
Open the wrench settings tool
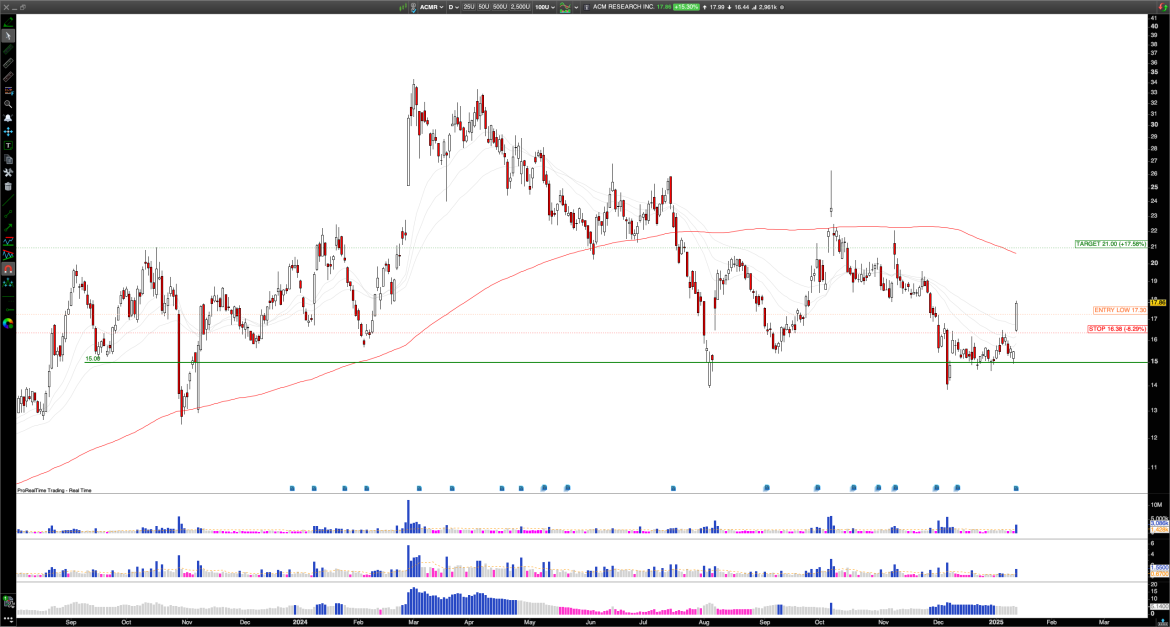coord(8,172)
